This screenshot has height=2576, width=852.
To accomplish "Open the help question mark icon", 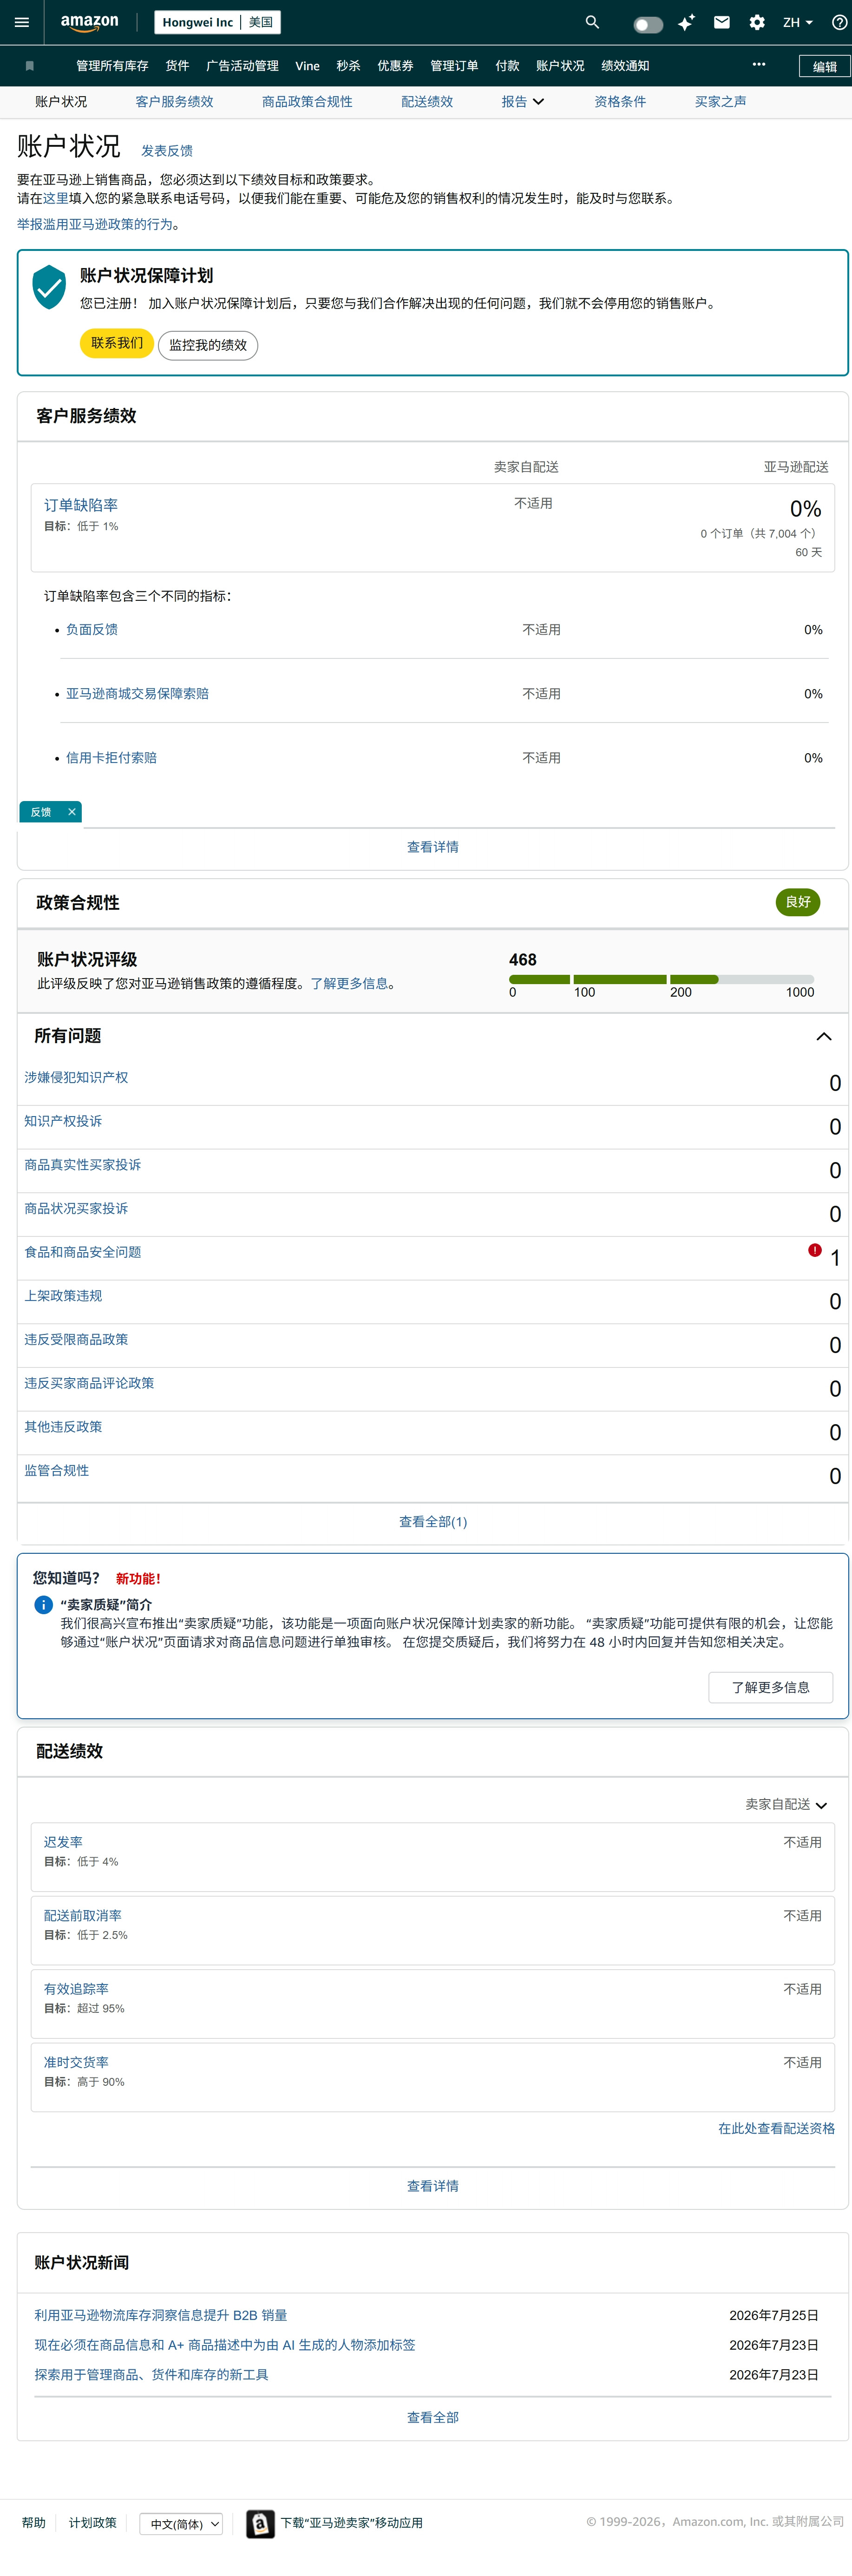I will [839, 22].
